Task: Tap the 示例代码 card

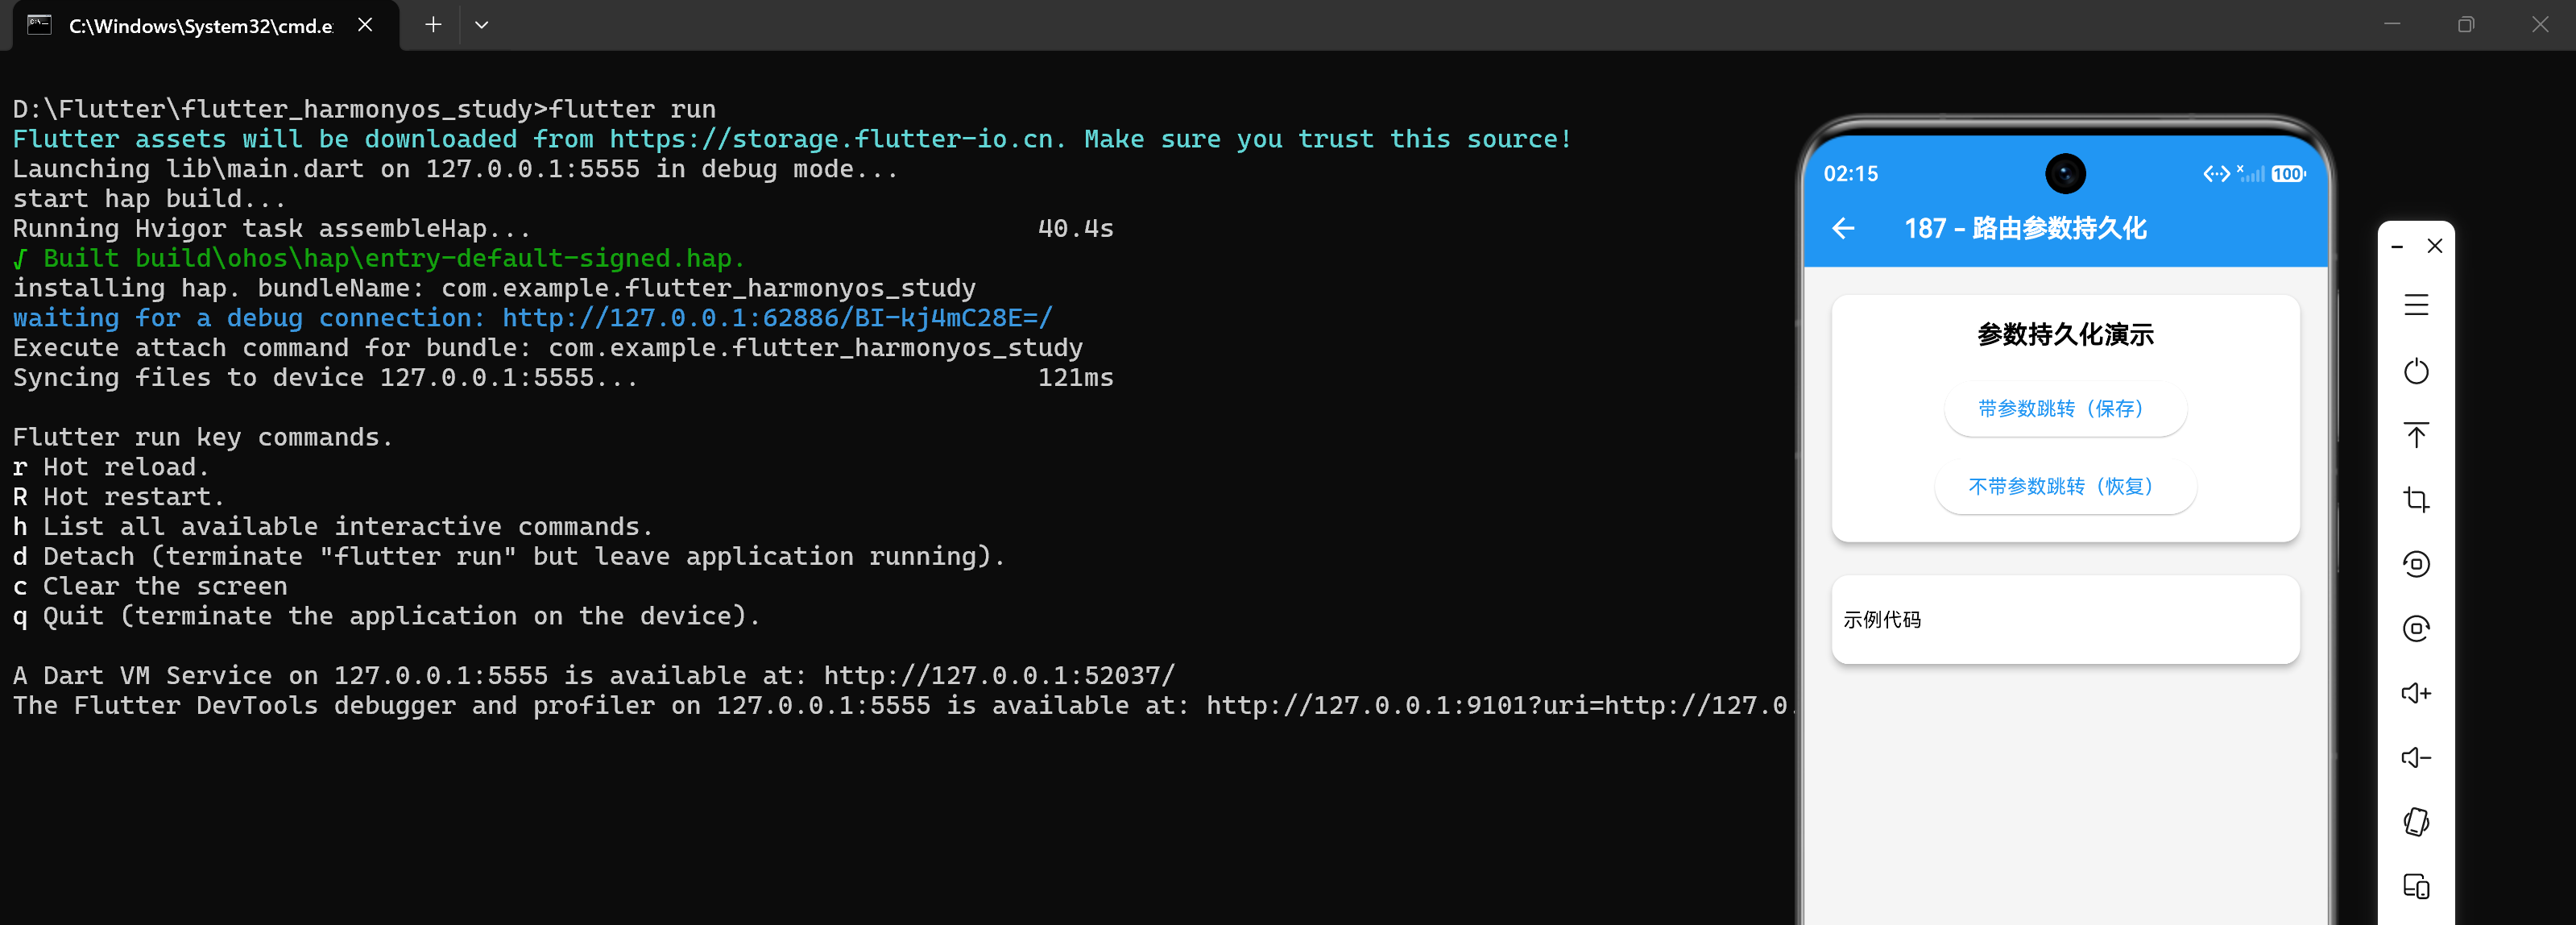Action: pyautogui.click(x=2065, y=620)
